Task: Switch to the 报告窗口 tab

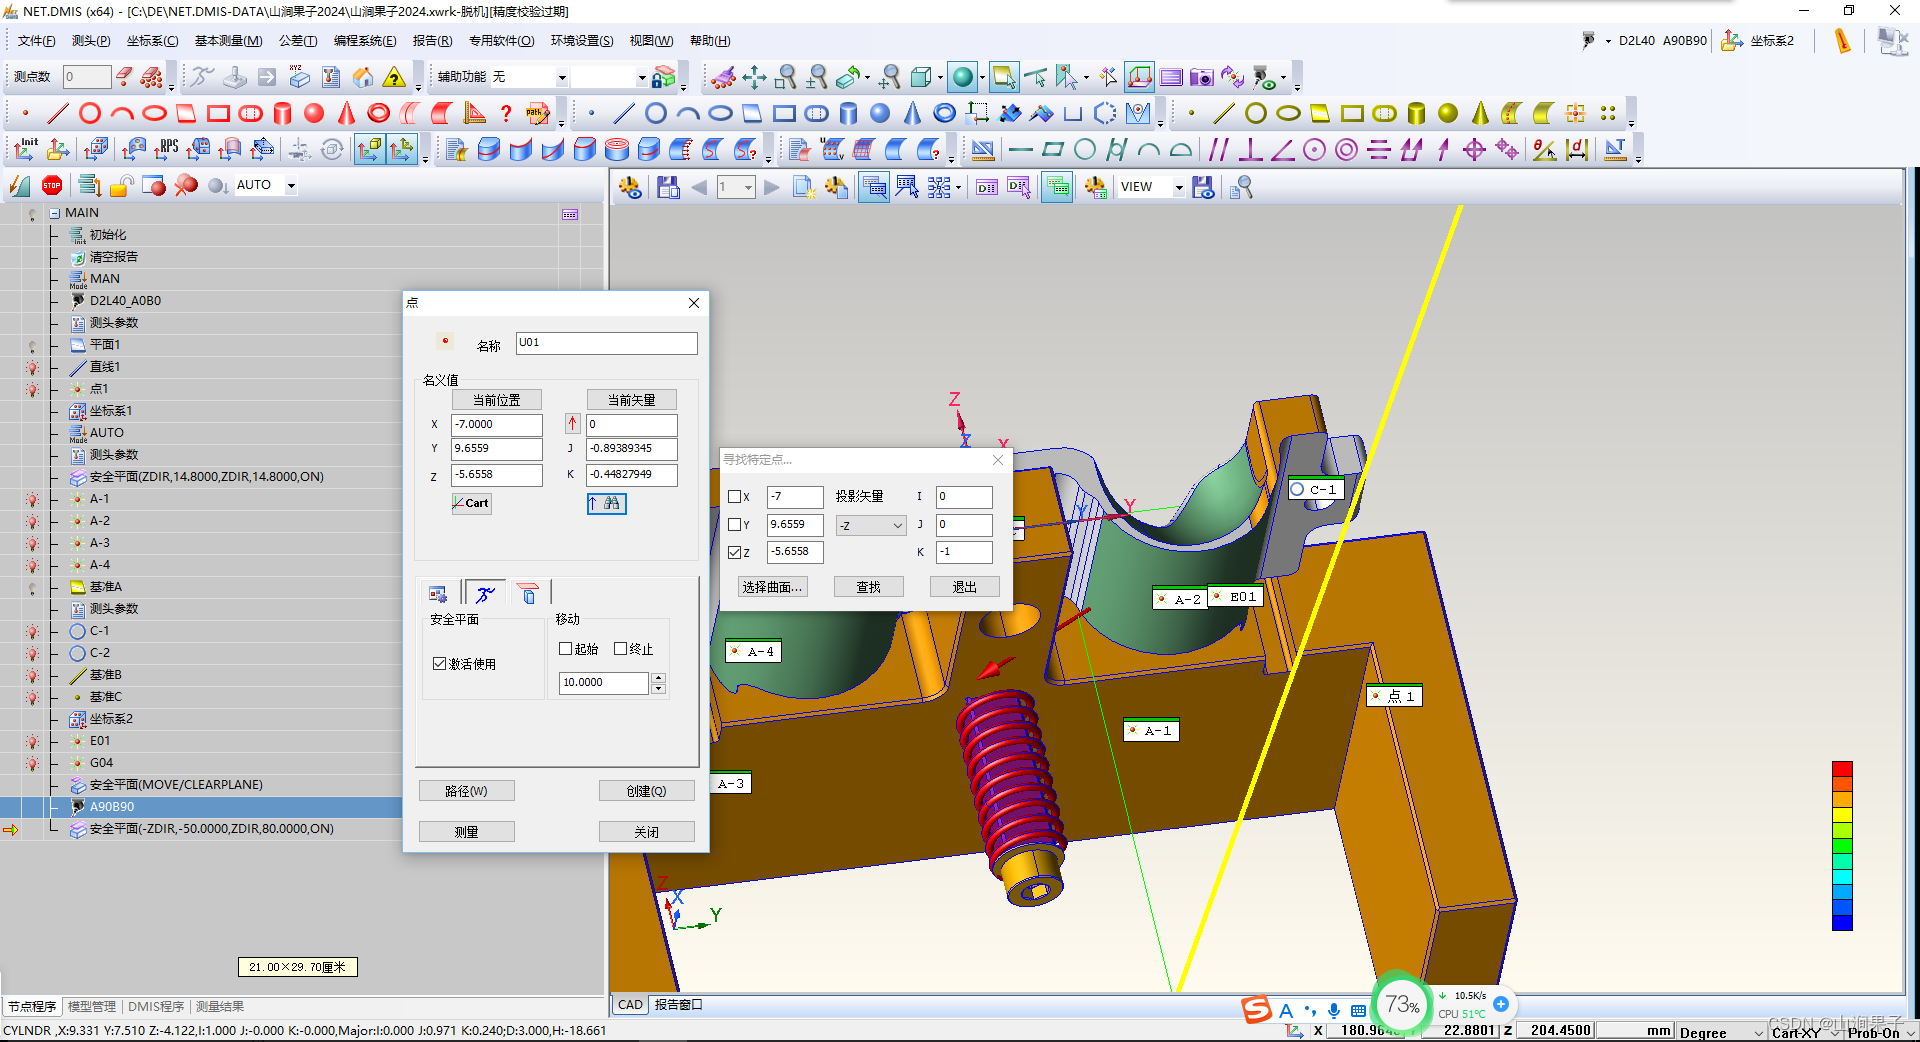Action: tap(679, 1004)
